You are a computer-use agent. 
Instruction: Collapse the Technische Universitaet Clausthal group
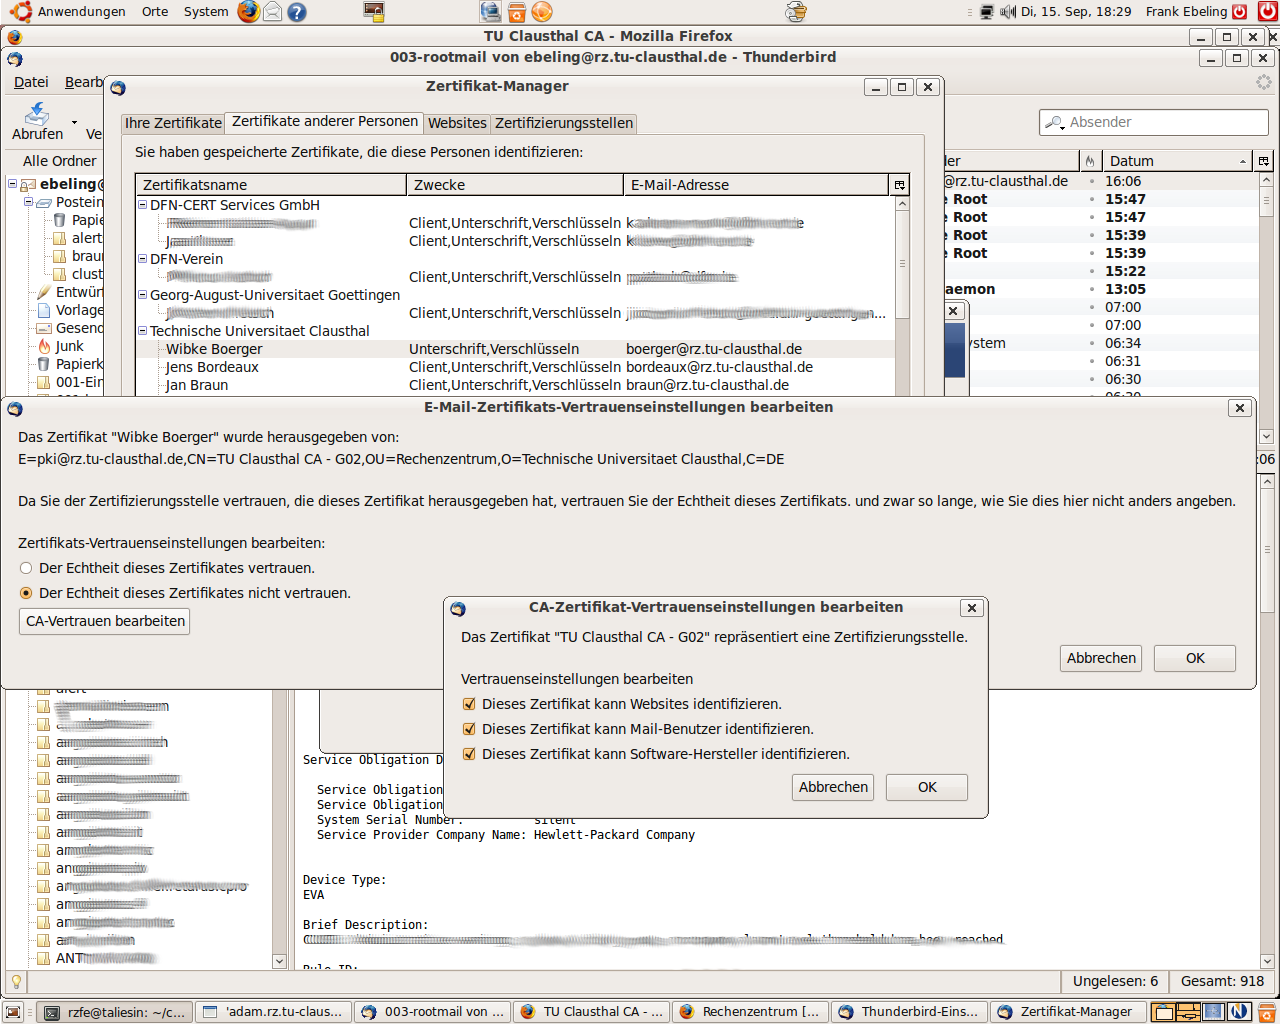pyautogui.click(x=142, y=331)
